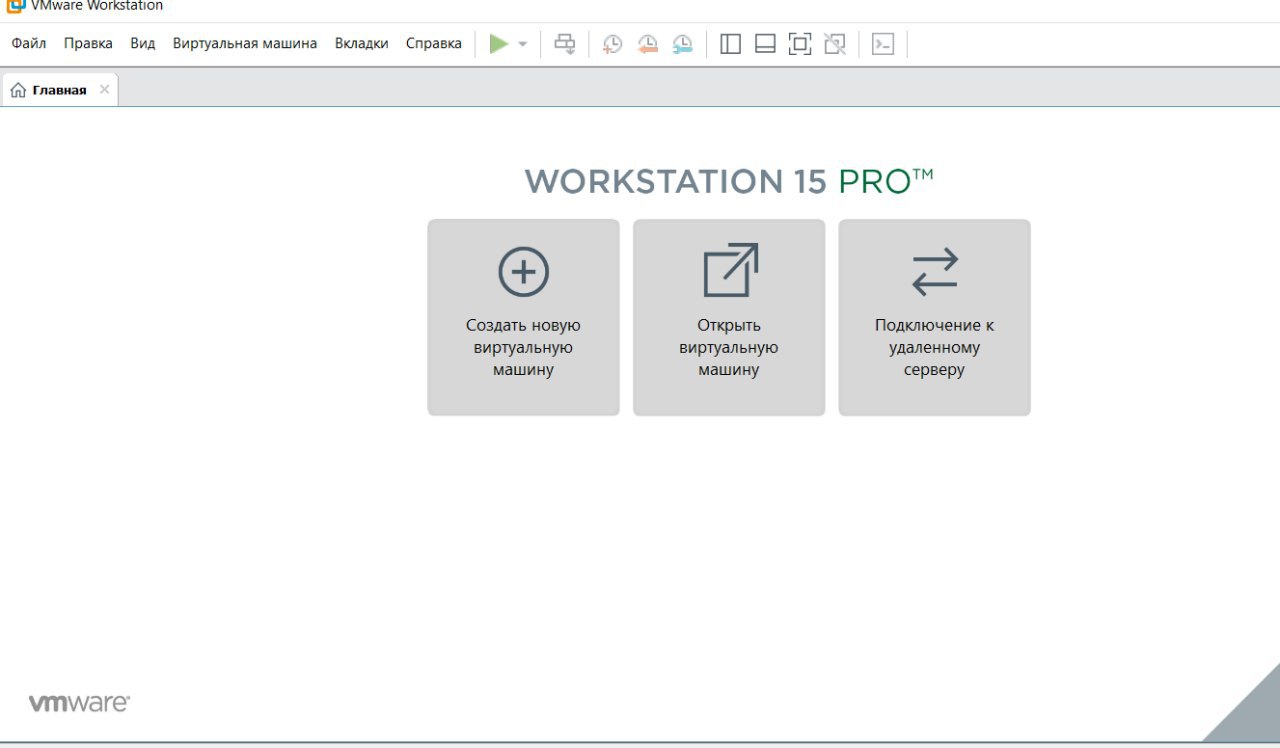This screenshot has height=748, width=1280.
Task: Click the Take Snapshot clock icon
Action: click(612, 44)
